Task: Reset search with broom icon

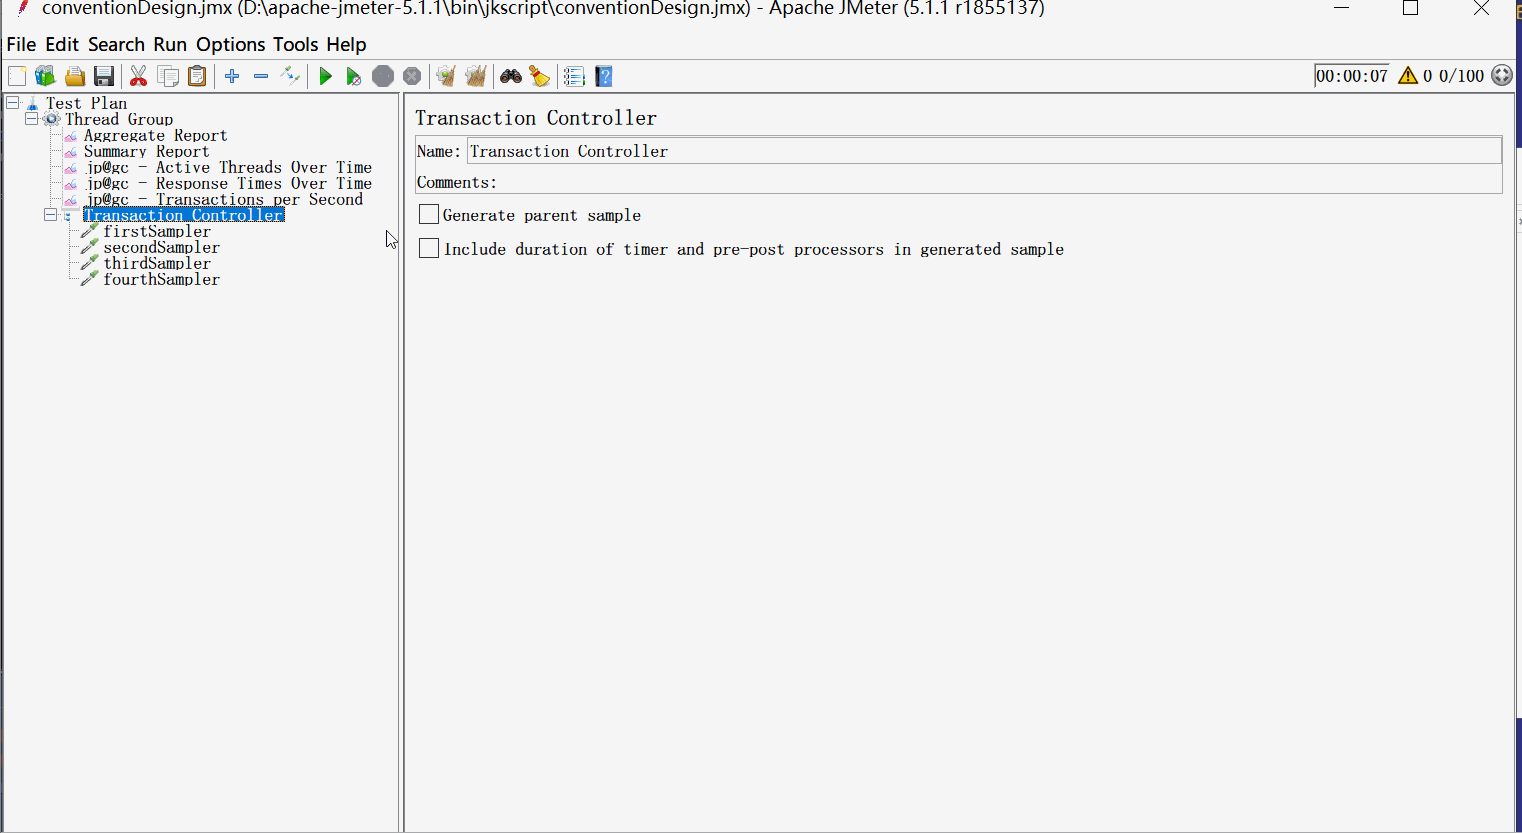Action: (540, 76)
